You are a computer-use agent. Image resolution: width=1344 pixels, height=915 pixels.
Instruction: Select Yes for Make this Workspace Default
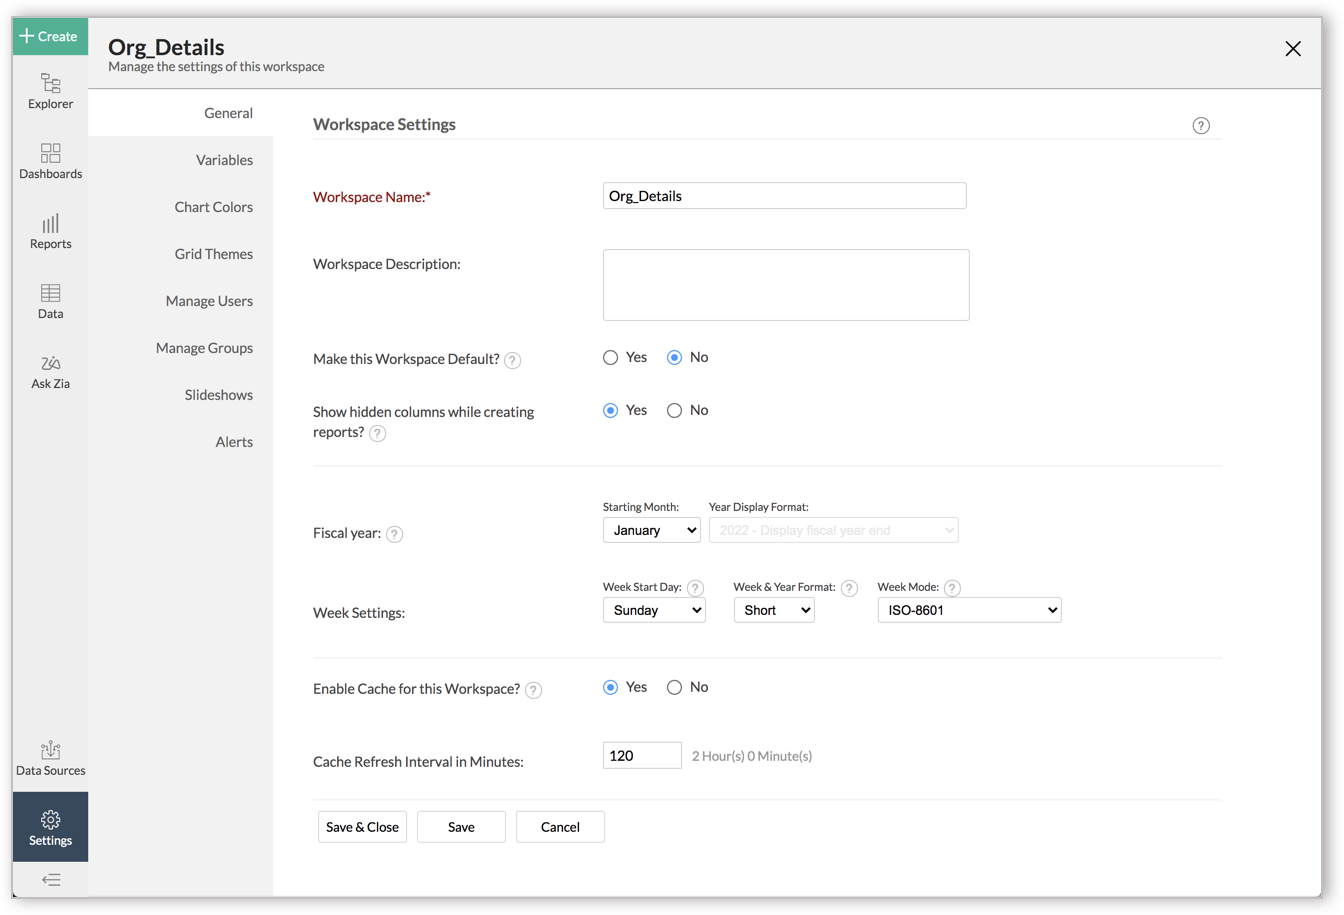(610, 357)
